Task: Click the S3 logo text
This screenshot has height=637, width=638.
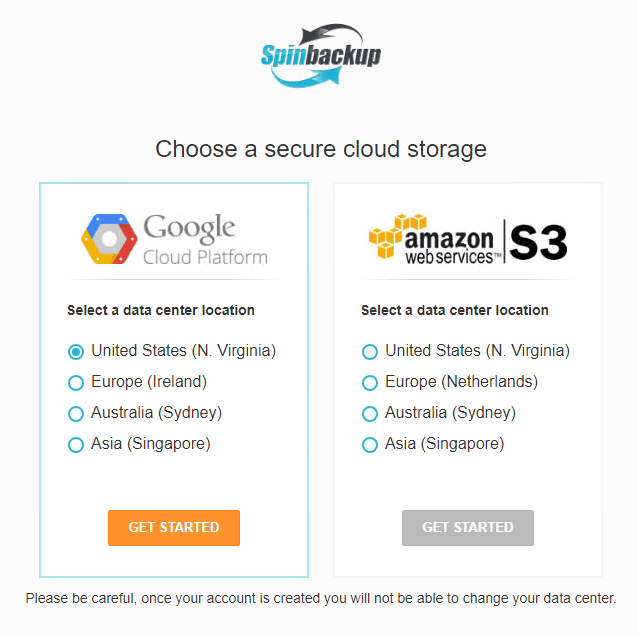Action: coord(539,241)
